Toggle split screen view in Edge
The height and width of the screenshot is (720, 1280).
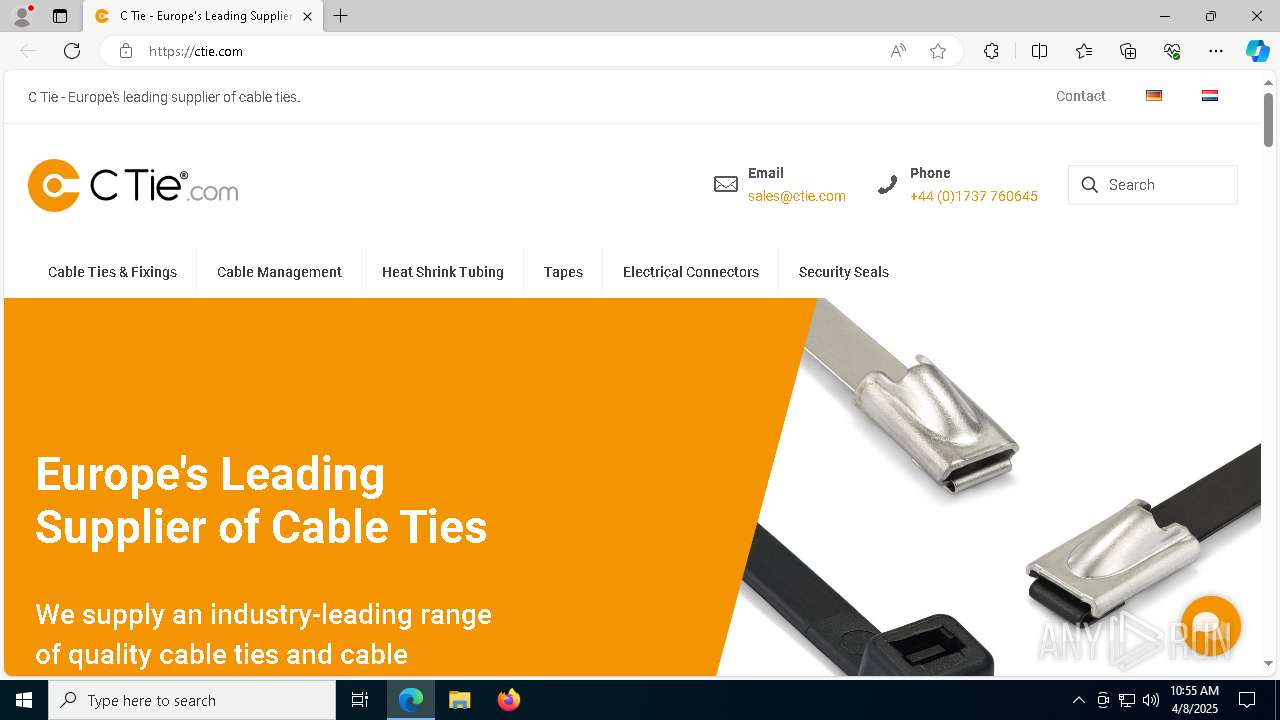1039,51
